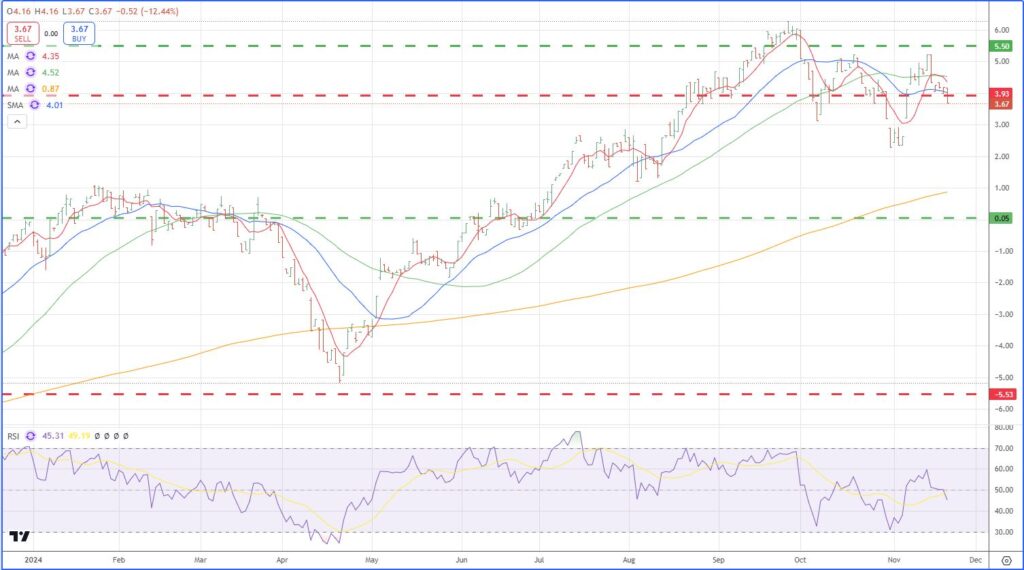Click the refresh icon beside MA 4.35
This screenshot has width=1024, height=570.
(x=28, y=56)
